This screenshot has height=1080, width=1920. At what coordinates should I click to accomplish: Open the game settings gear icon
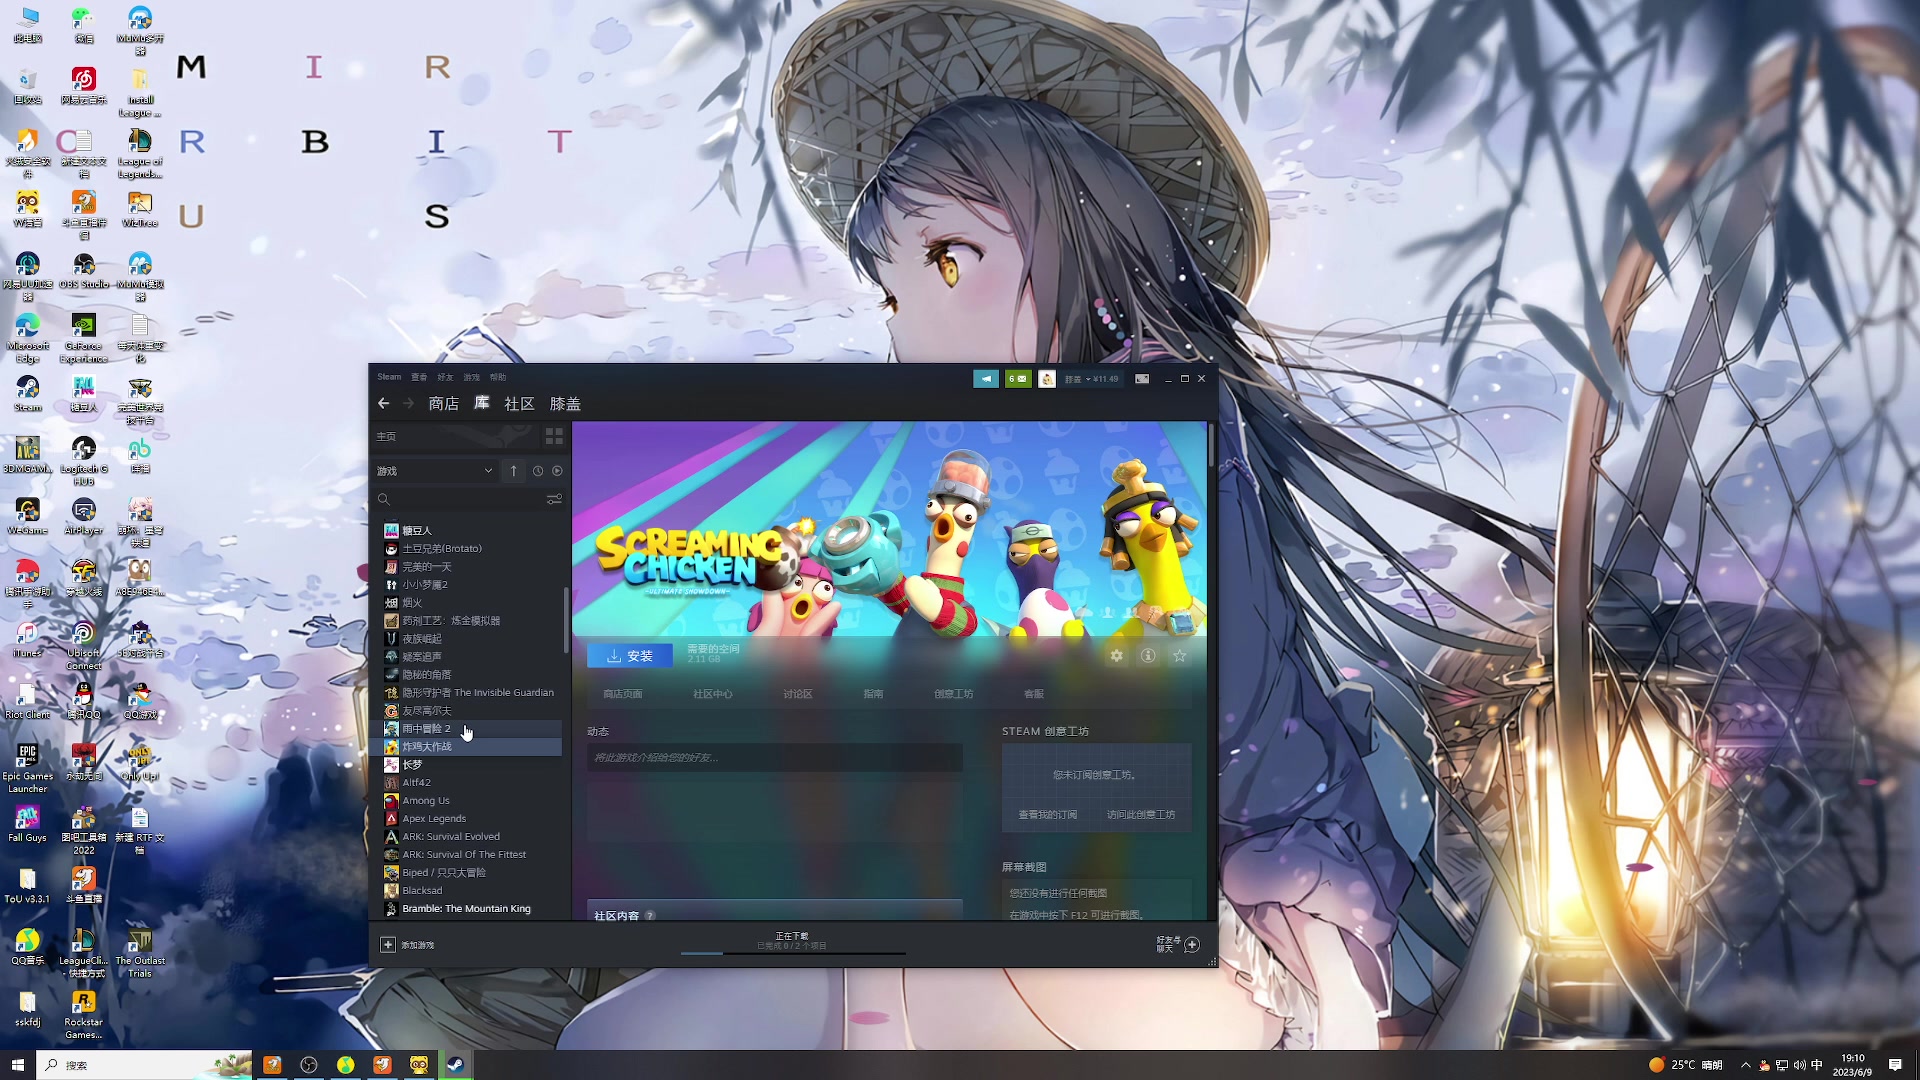pos(1116,656)
